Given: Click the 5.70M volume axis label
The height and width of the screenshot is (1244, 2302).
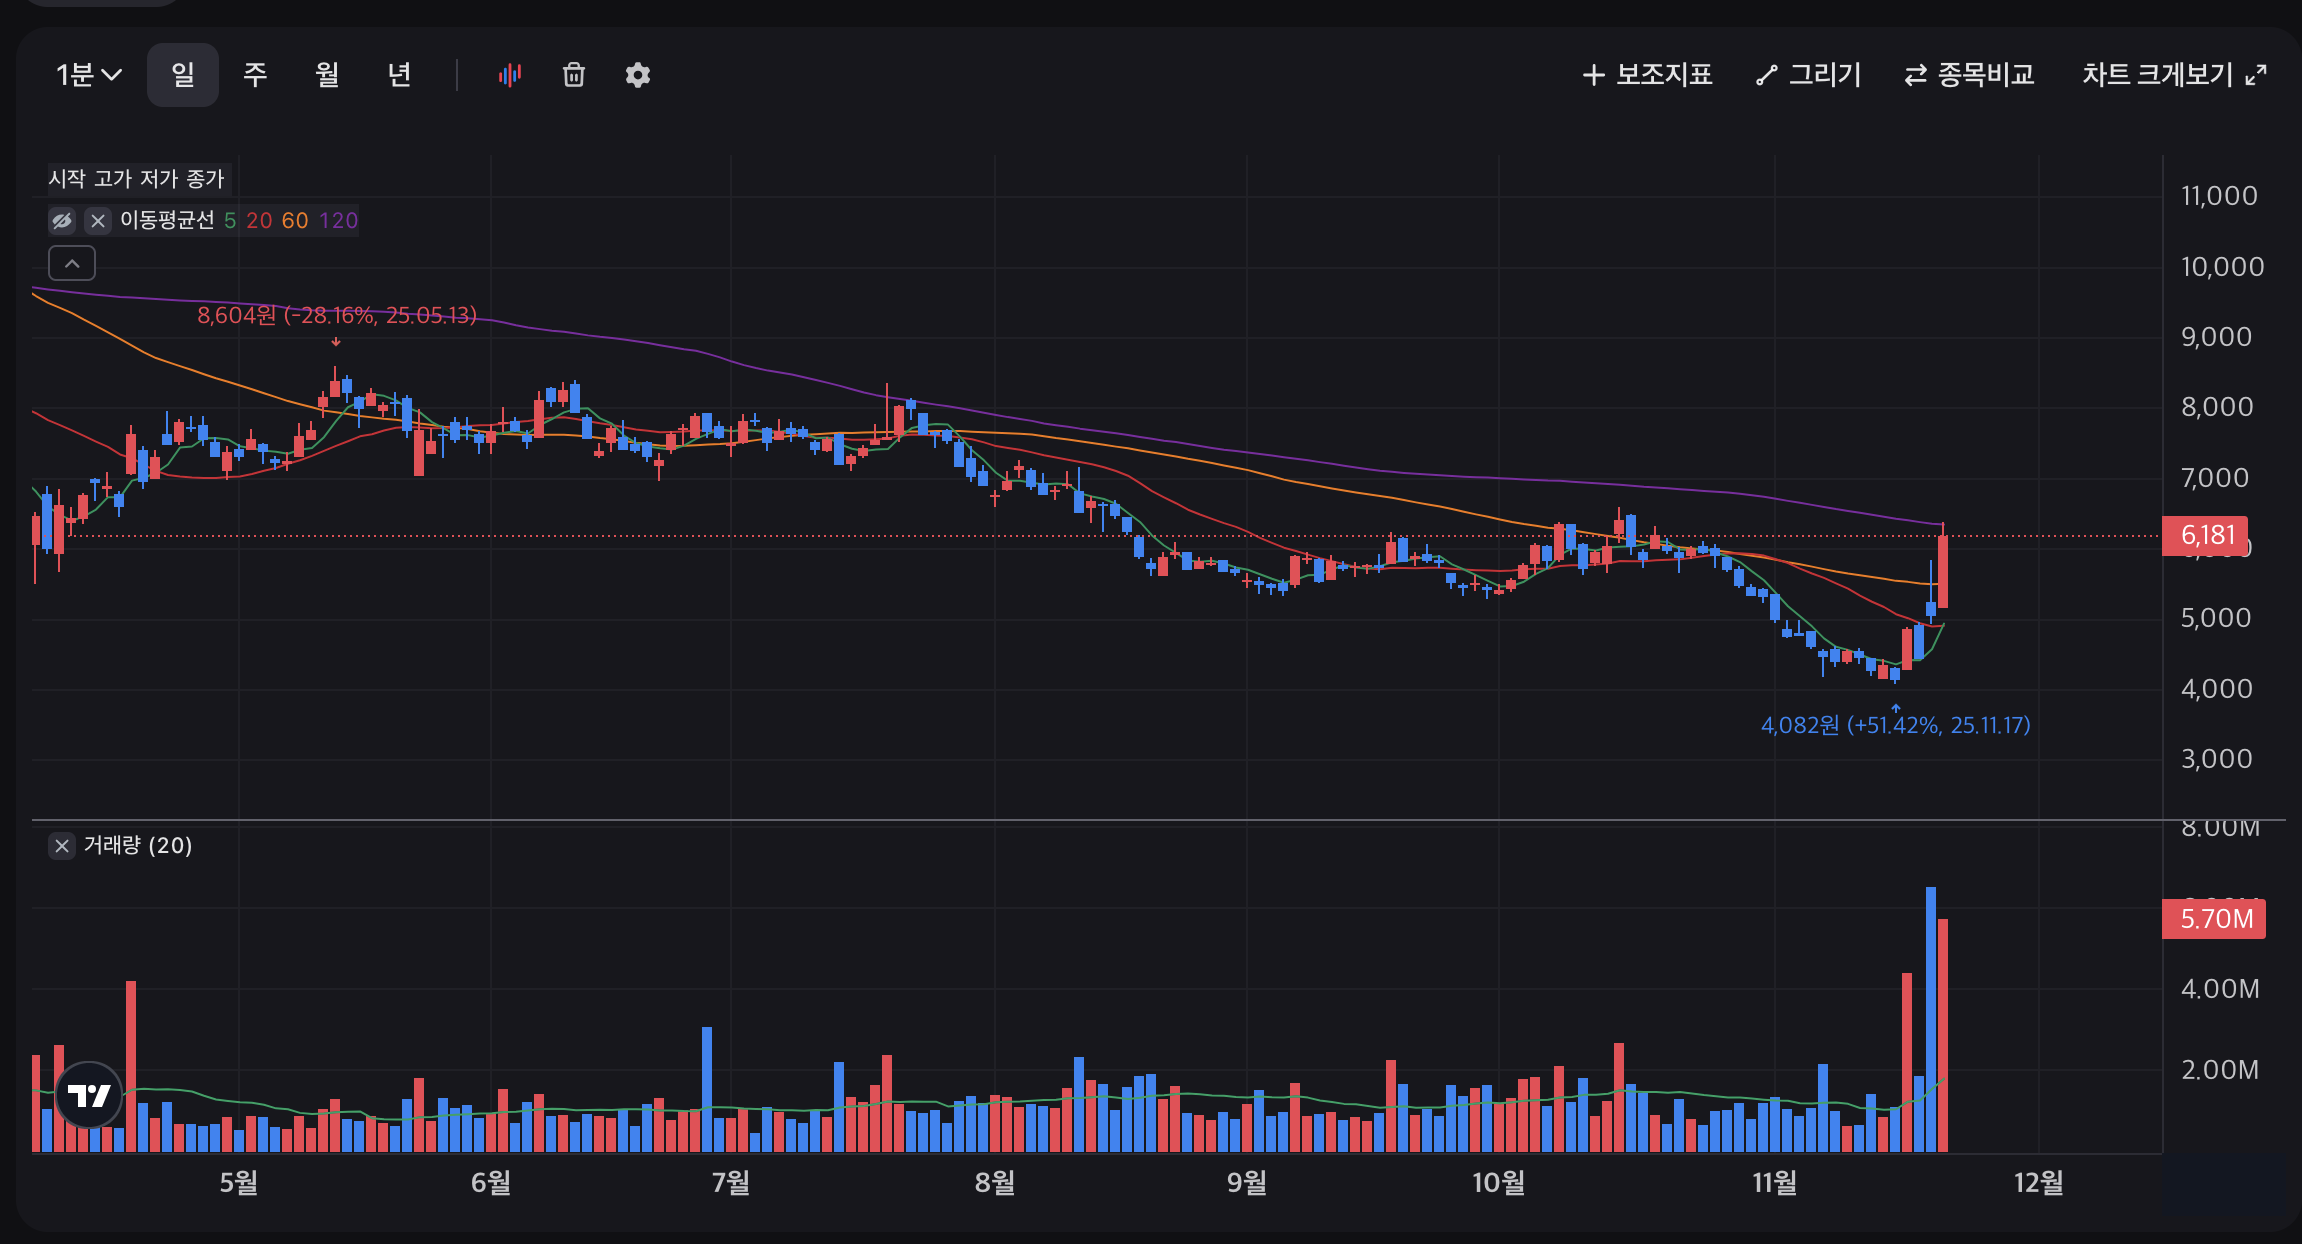Looking at the screenshot, I should 2214,918.
